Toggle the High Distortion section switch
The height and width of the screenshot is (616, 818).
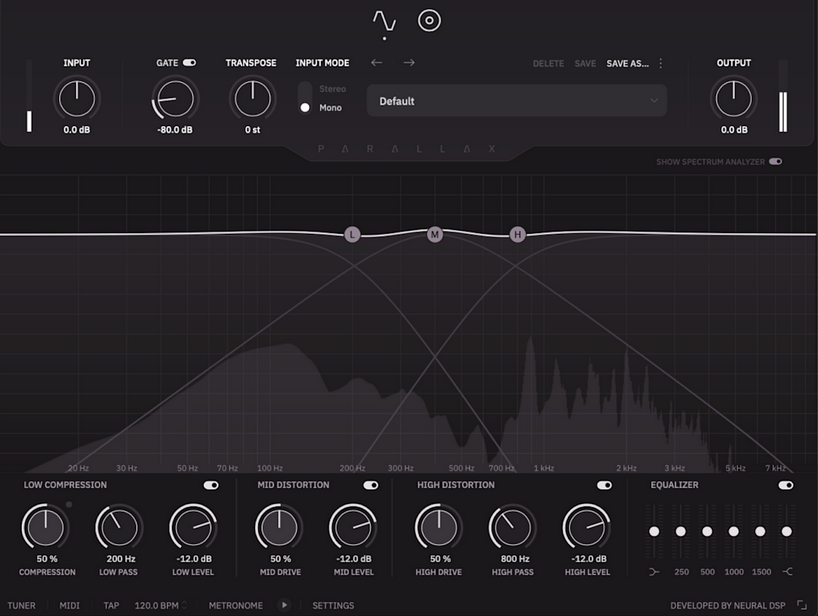coord(605,485)
